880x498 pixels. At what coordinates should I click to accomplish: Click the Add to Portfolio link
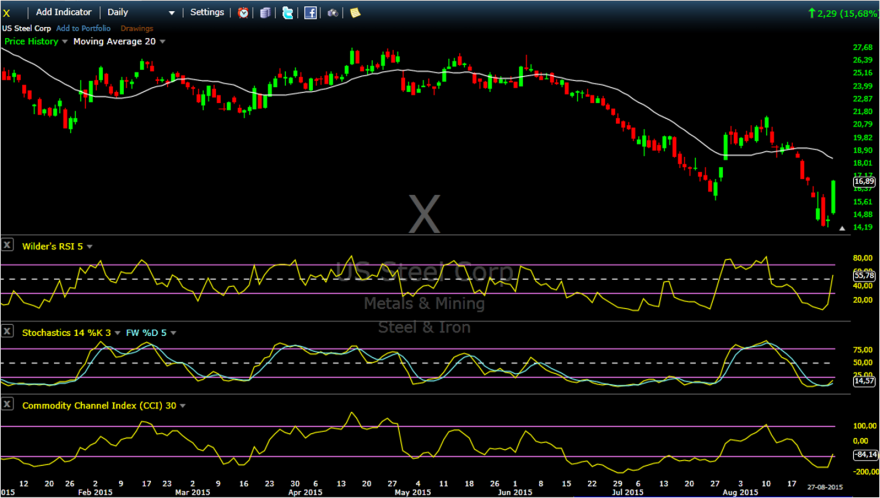84,28
